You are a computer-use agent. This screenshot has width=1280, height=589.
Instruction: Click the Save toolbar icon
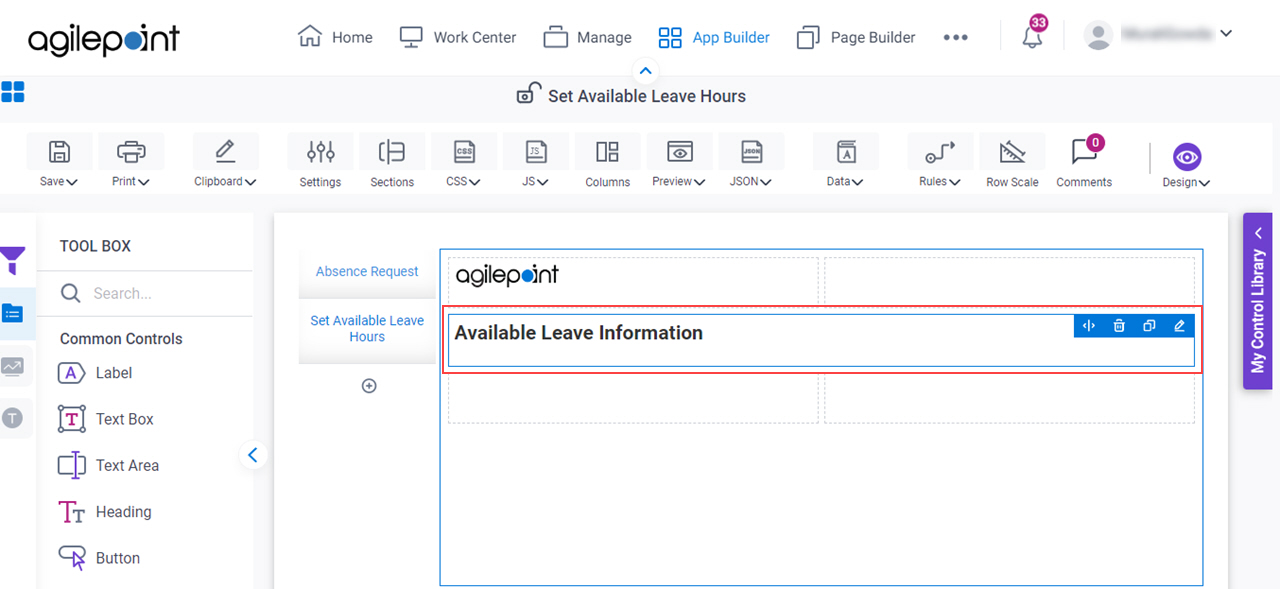(59, 152)
